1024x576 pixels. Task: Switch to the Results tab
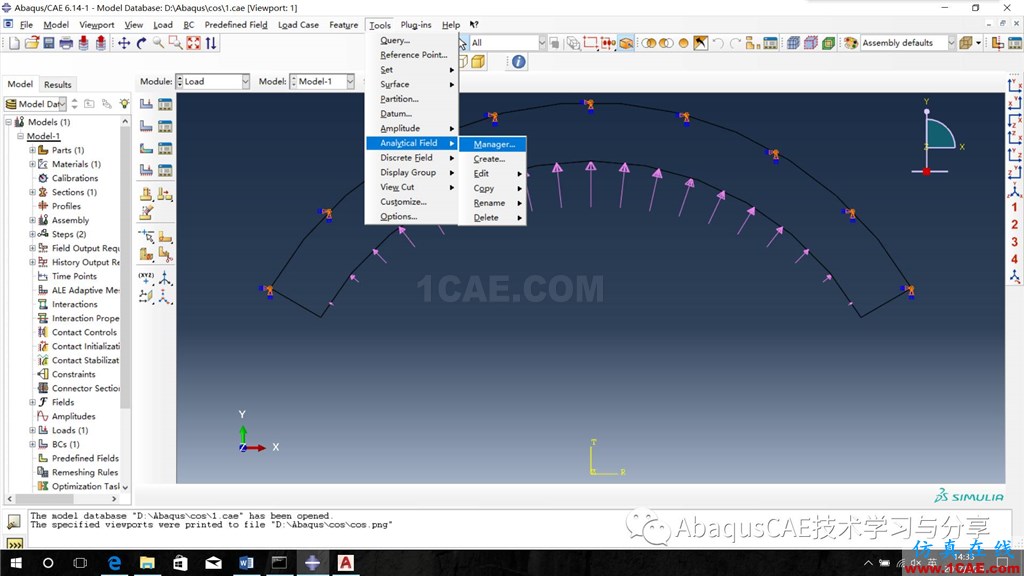pos(57,84)
